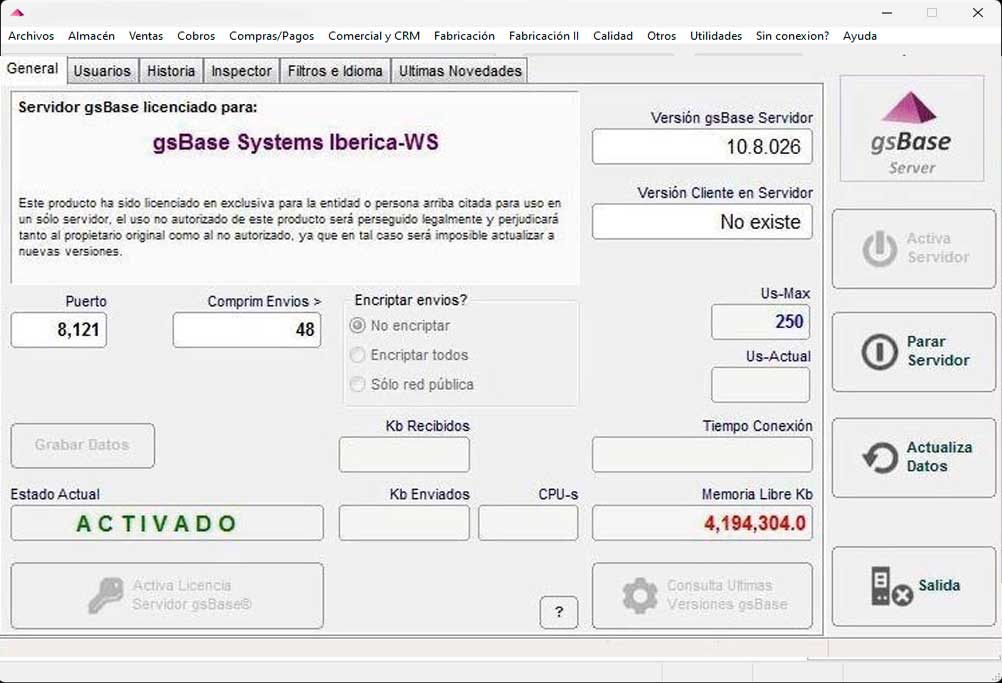The image size is (1002, 683).
Task: Click the Estado Actual ACTIVADO field
Action: [x=167, y=523]
